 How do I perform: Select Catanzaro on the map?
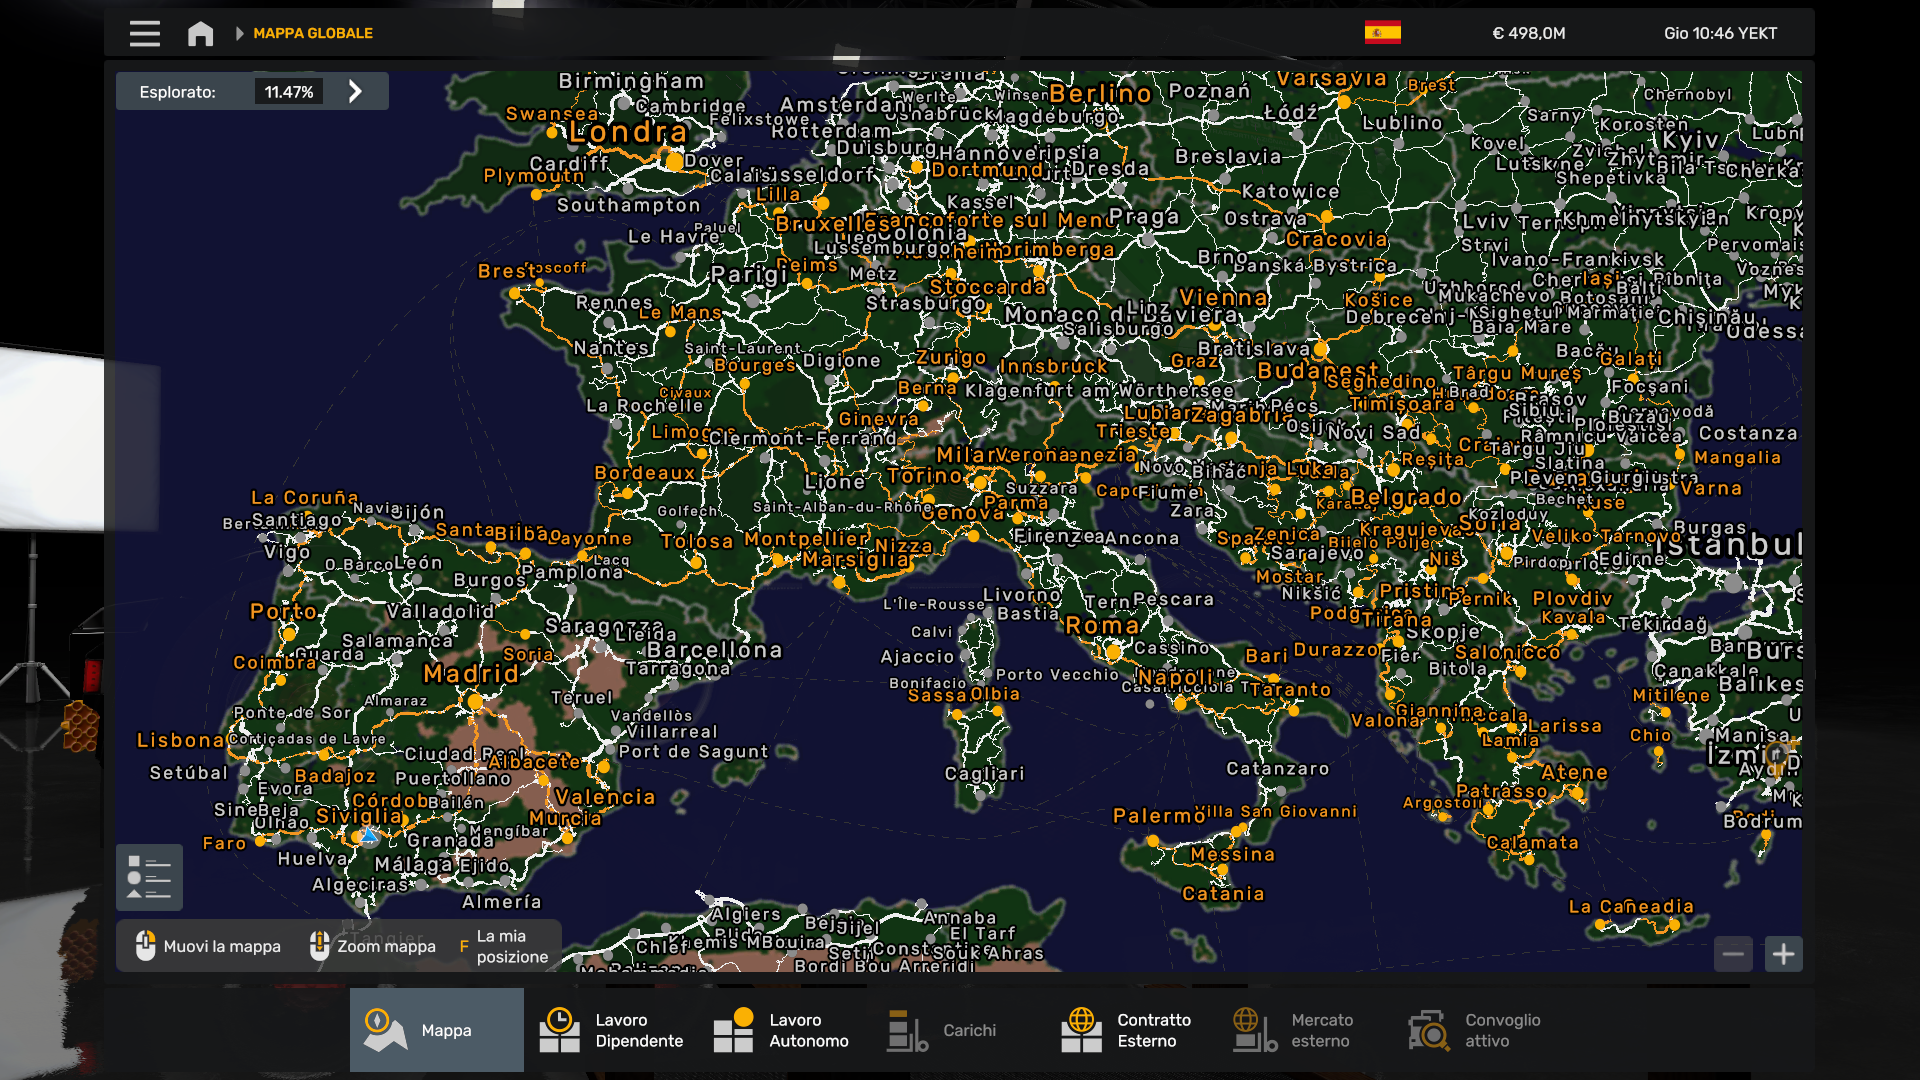coord(1278,768)
